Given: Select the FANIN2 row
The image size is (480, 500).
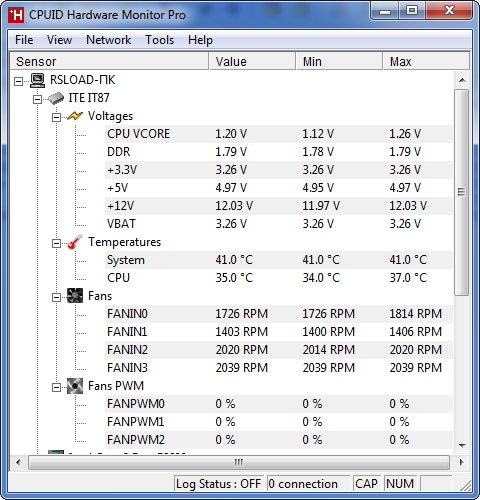Looking at the screenshot, I should 279,350.
